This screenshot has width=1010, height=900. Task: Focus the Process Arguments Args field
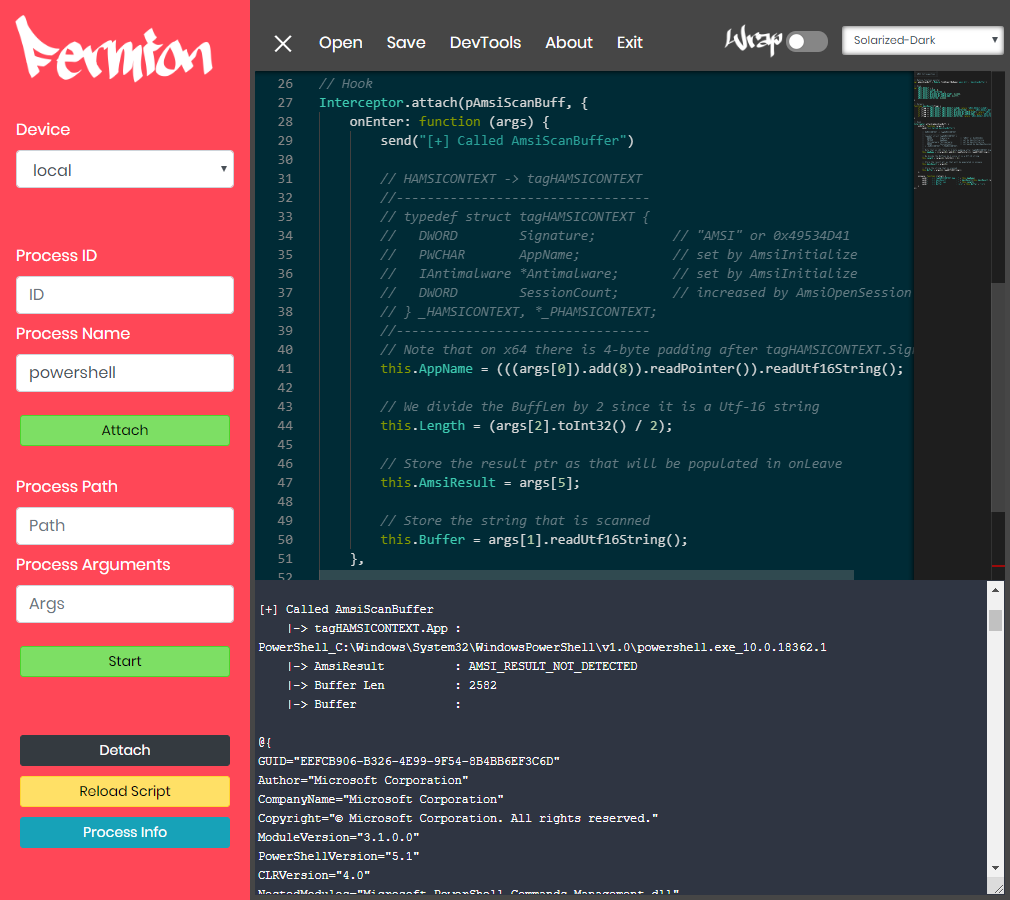point(125,604)
